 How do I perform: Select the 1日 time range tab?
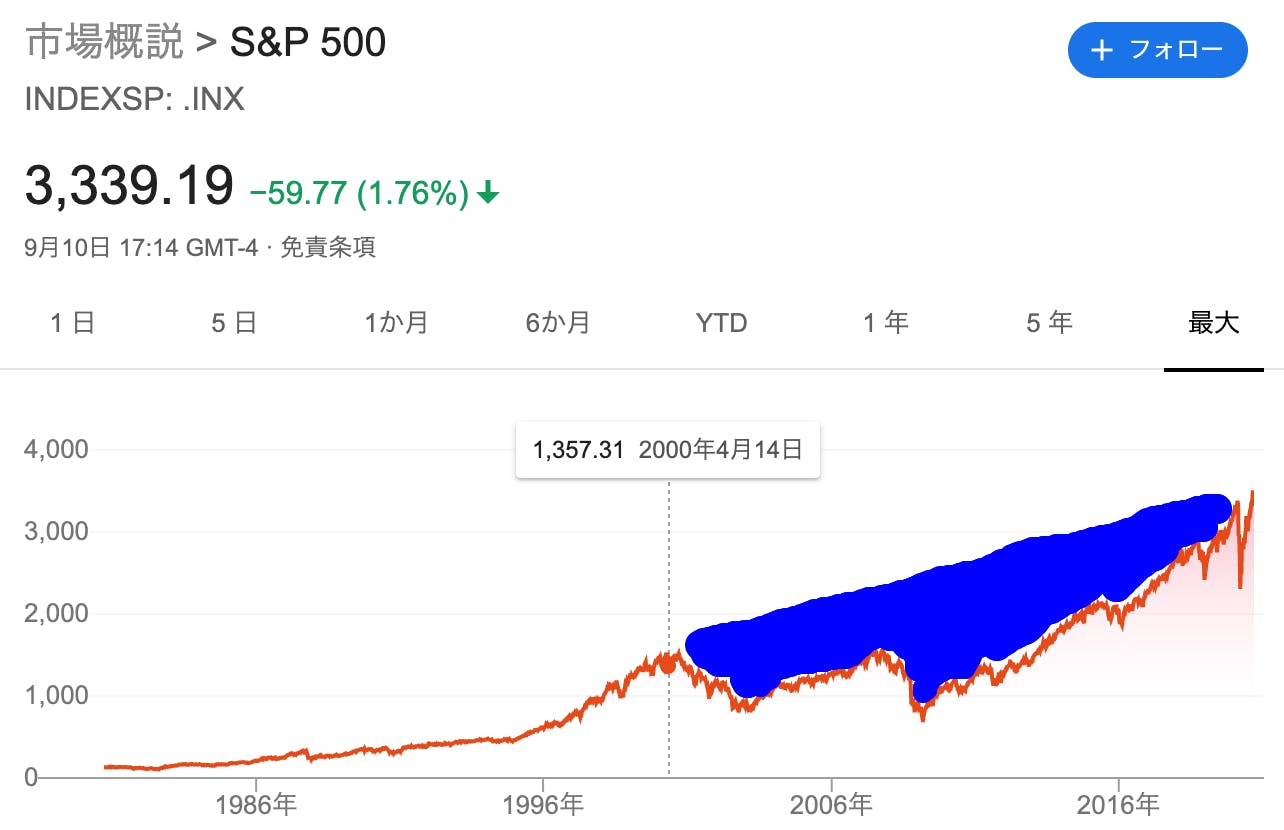point(71,322)
